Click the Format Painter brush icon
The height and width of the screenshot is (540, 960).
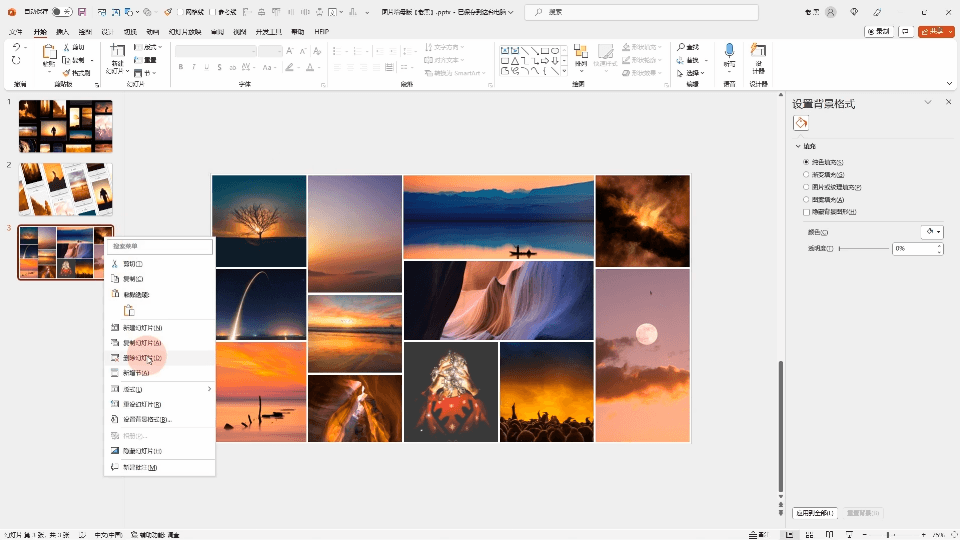67,73
